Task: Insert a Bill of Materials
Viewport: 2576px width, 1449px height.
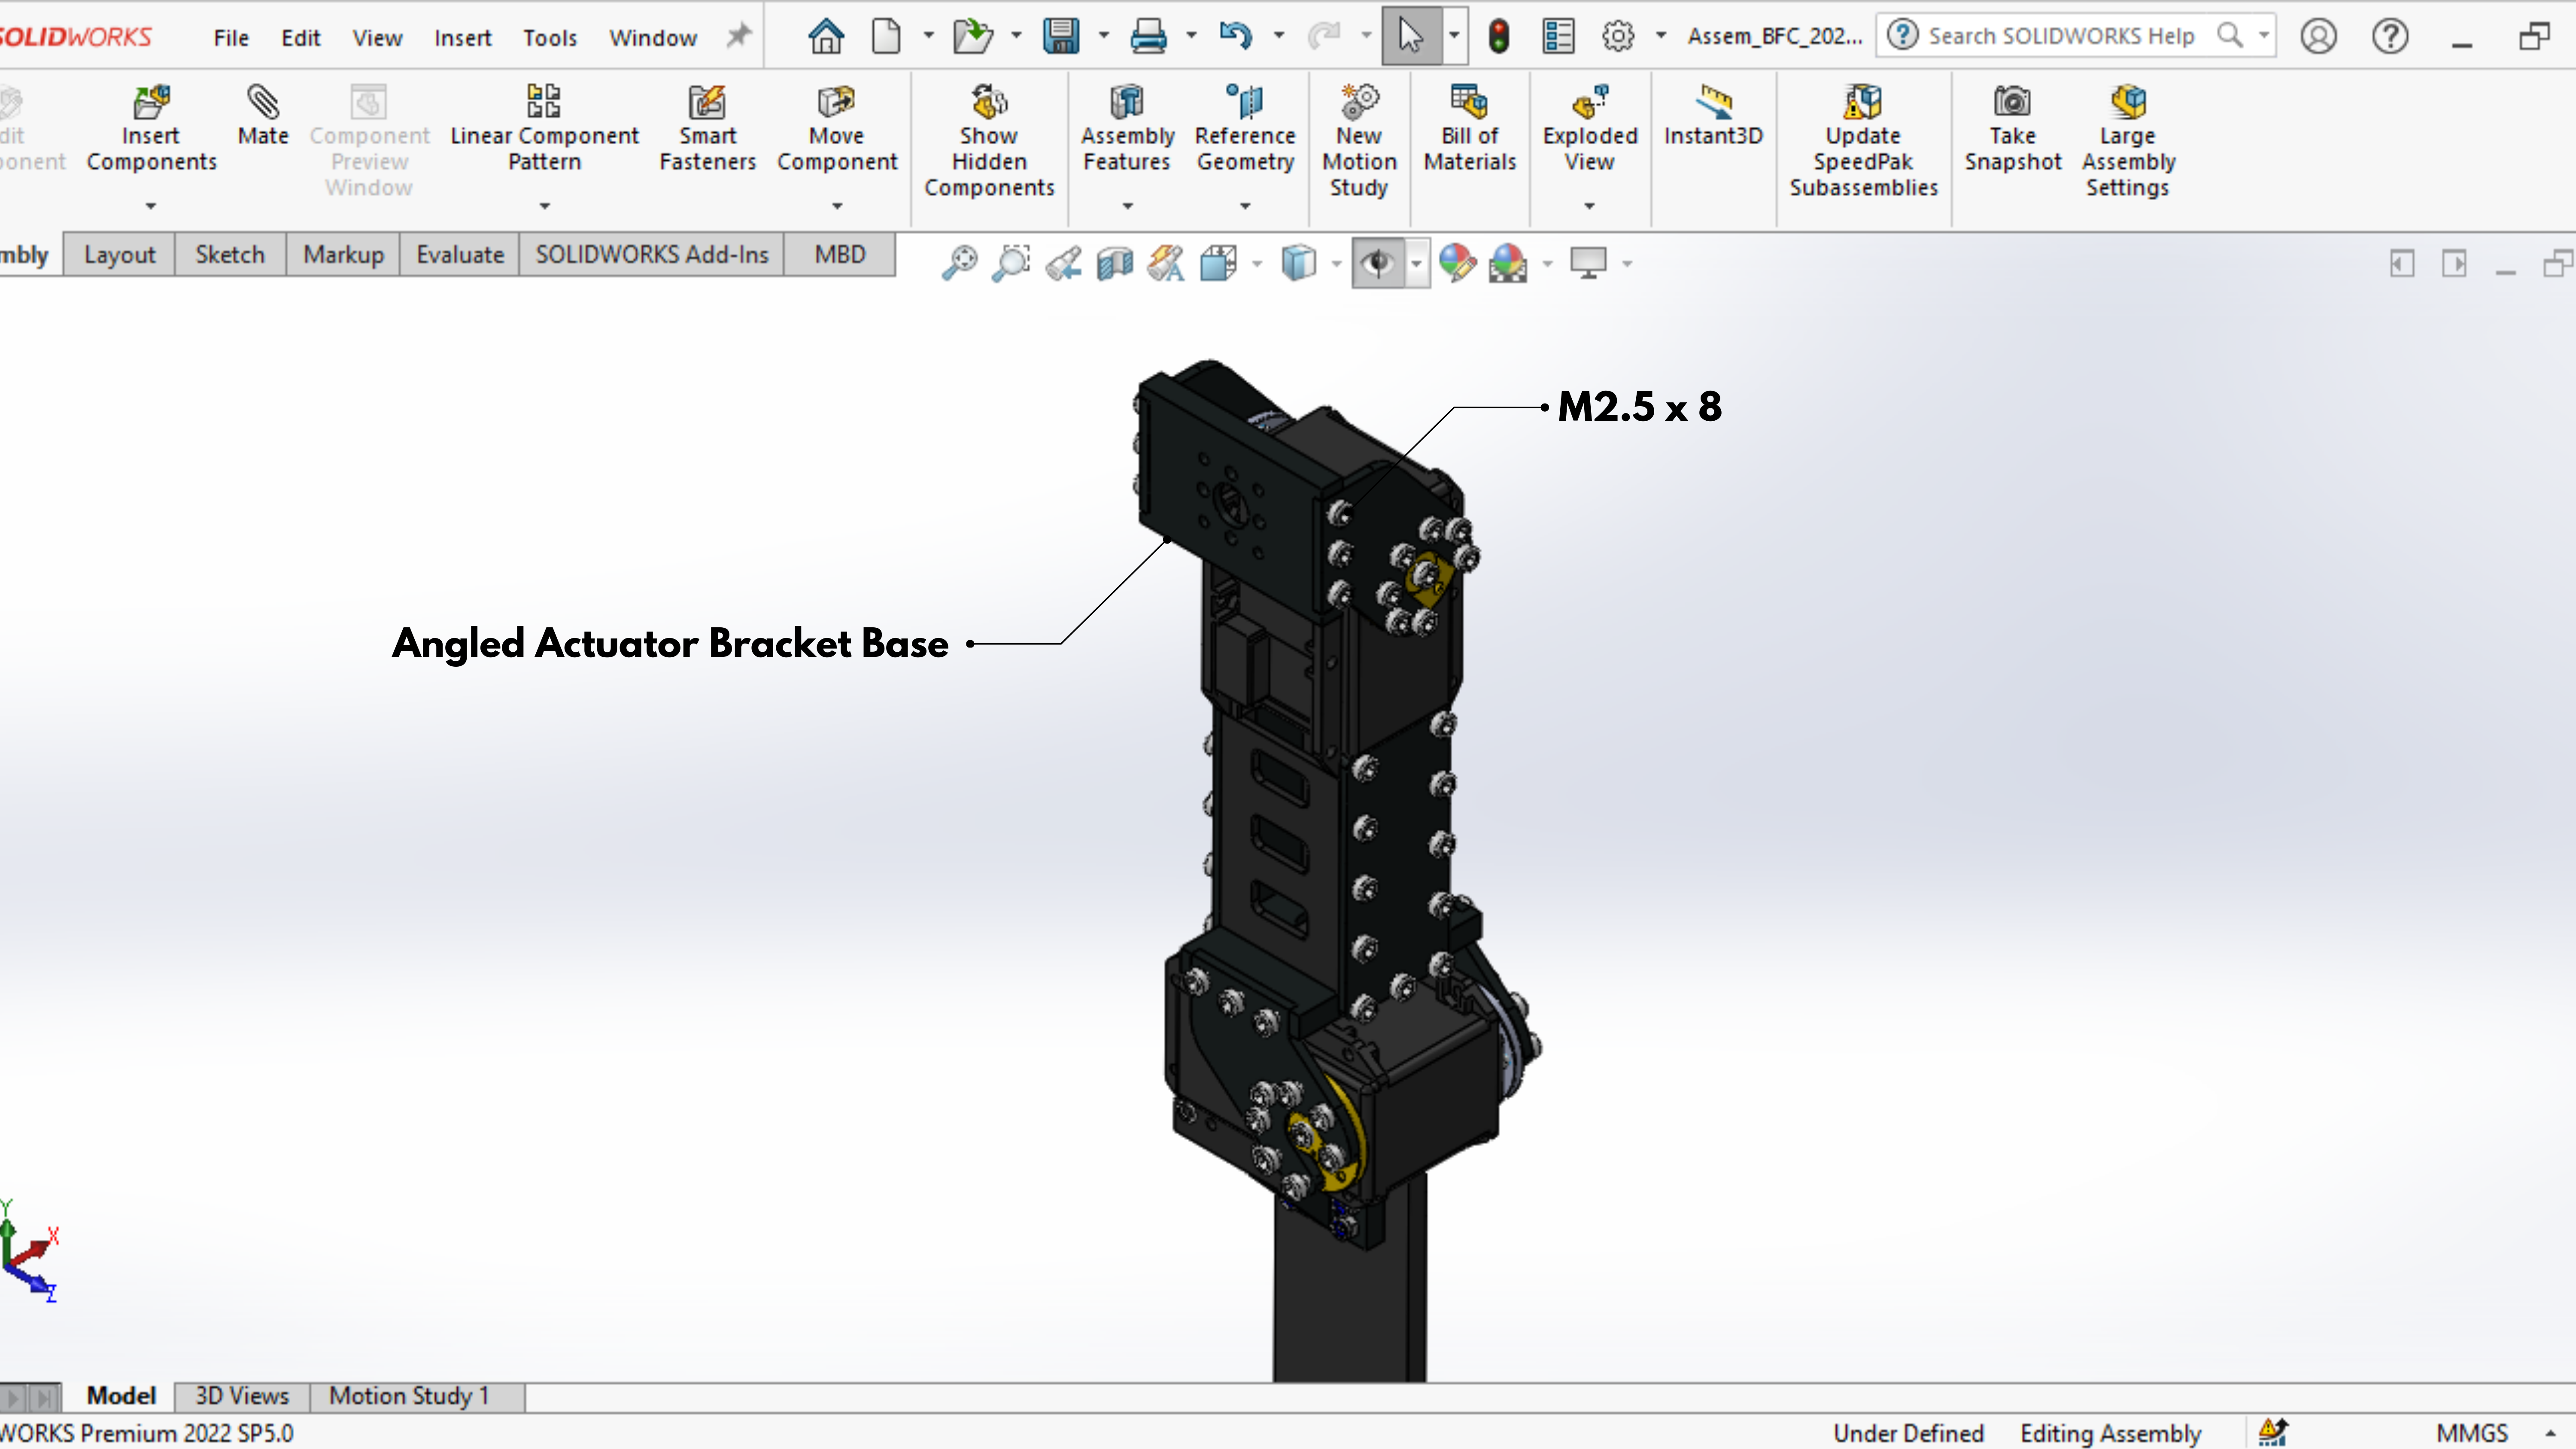Action: 1470,128
